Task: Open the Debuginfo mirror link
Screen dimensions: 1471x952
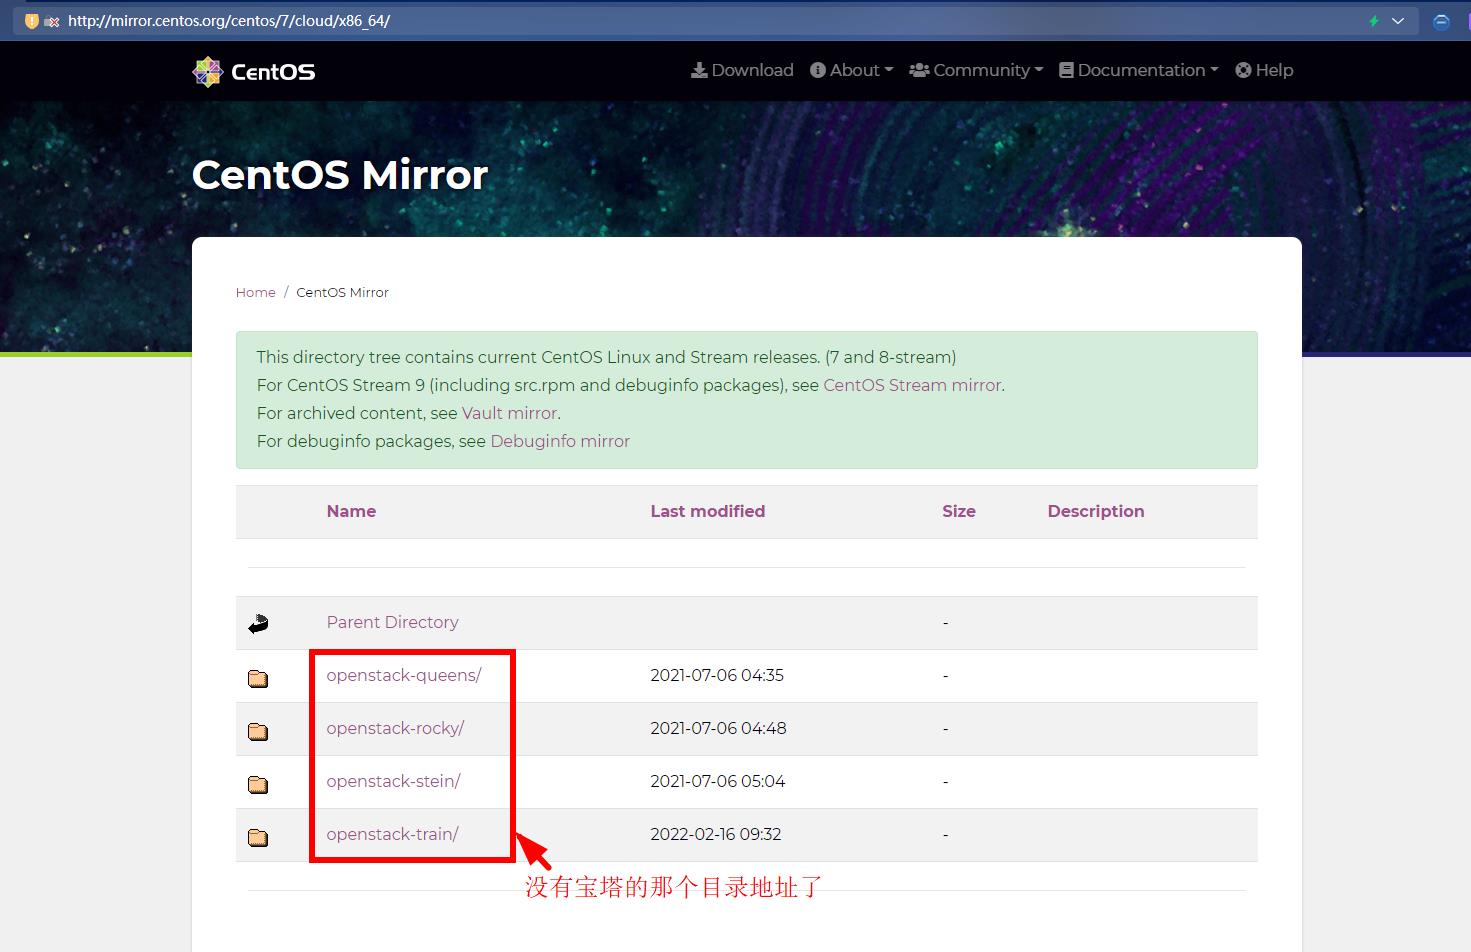Action: pyautogui.click(x=560, y=441)
